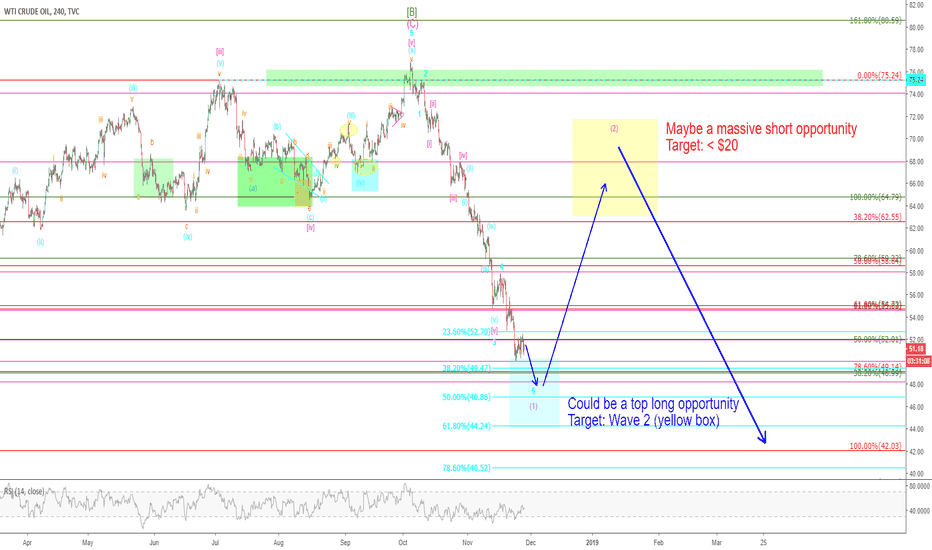This screenshot has height=550, width=932.
Task: Click the 82.00 price axis value
Action: pyautogui.click(x=916, y=5)
